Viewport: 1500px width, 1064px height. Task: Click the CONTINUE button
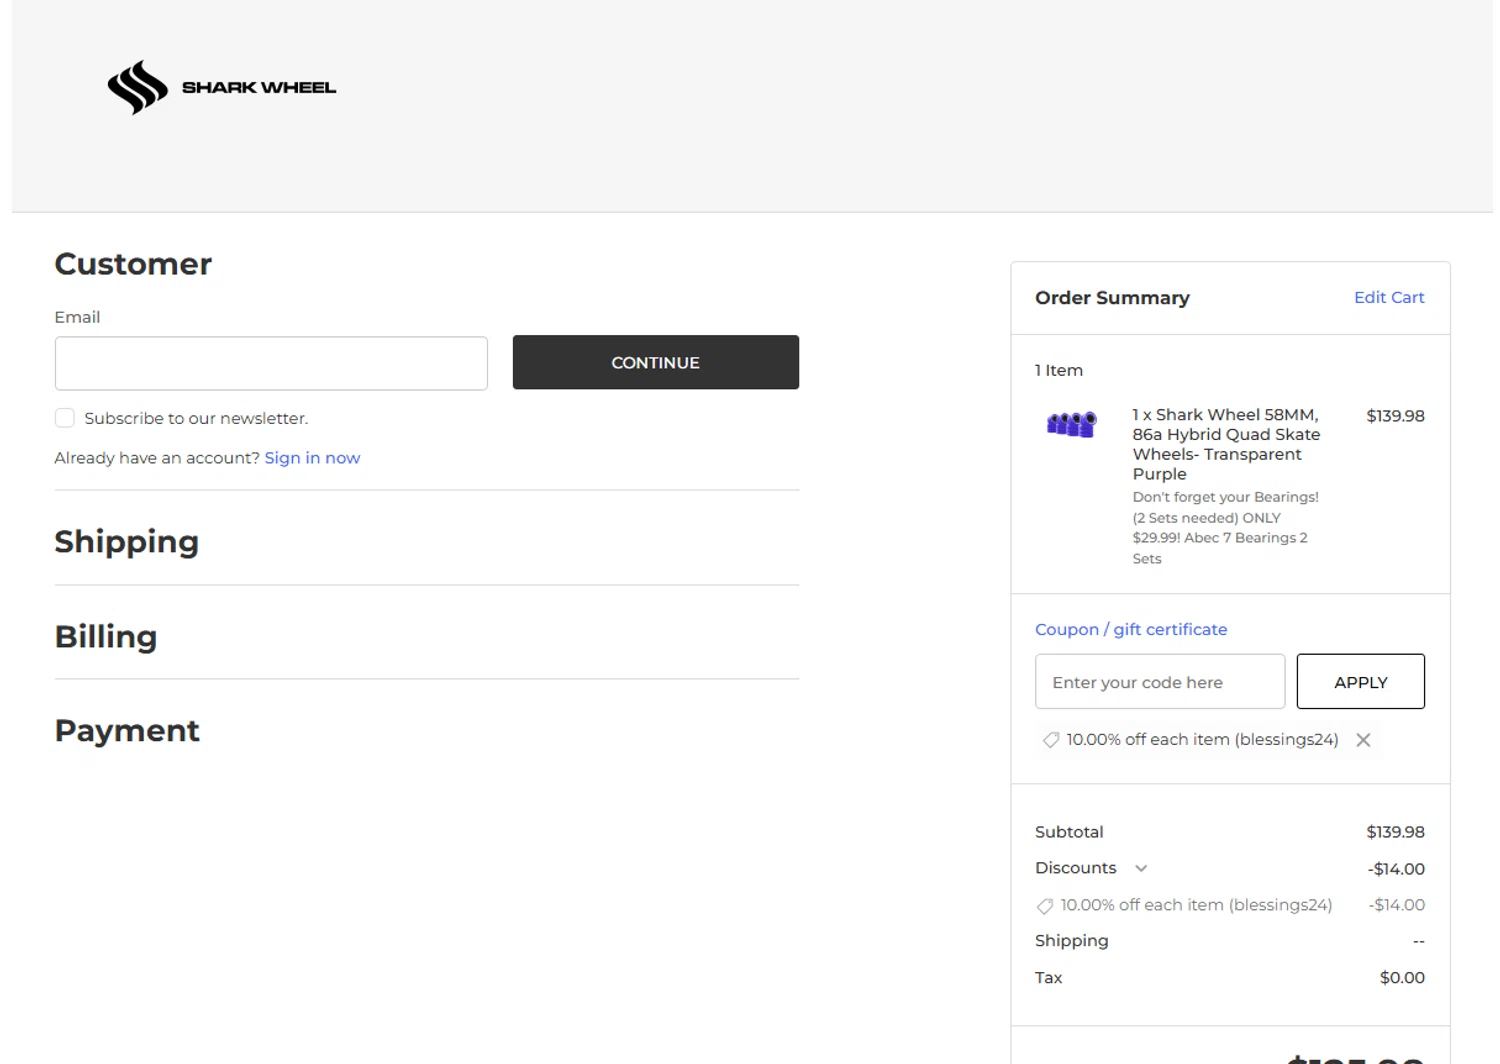point(656,362)
